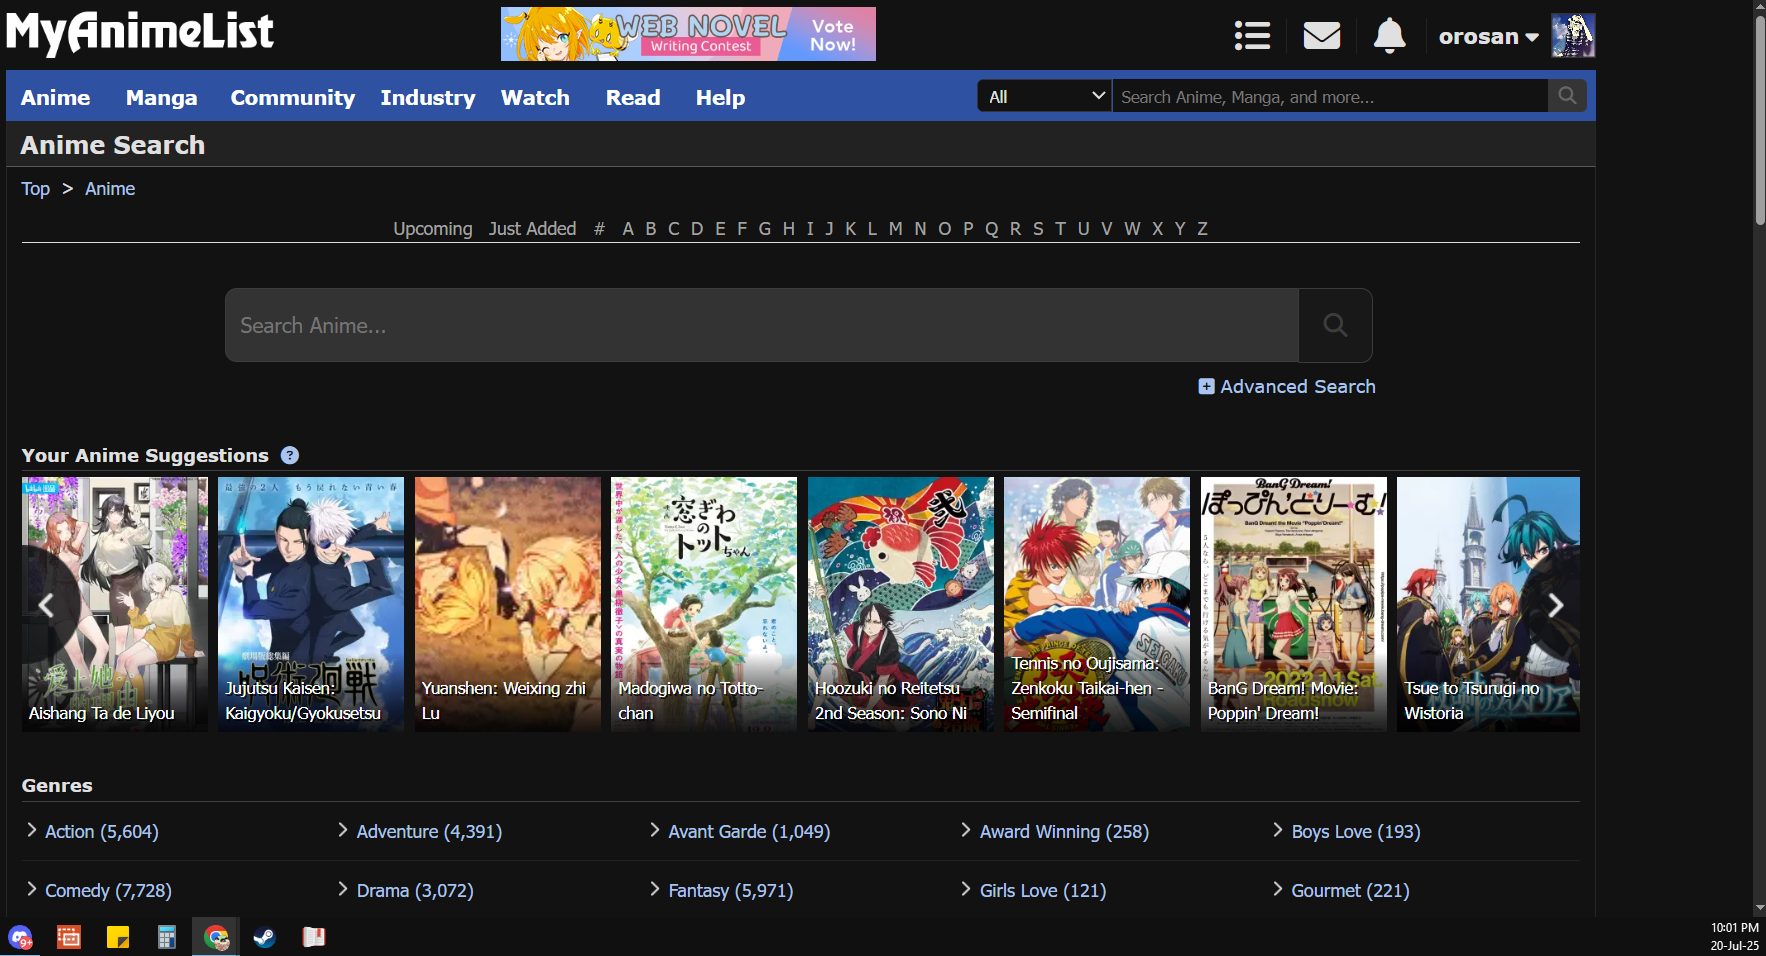Viewport: 1766px width, 956px height.
Task: Open Steam from the taskbar
Action: pyautogui.click(x=264, y=937)
